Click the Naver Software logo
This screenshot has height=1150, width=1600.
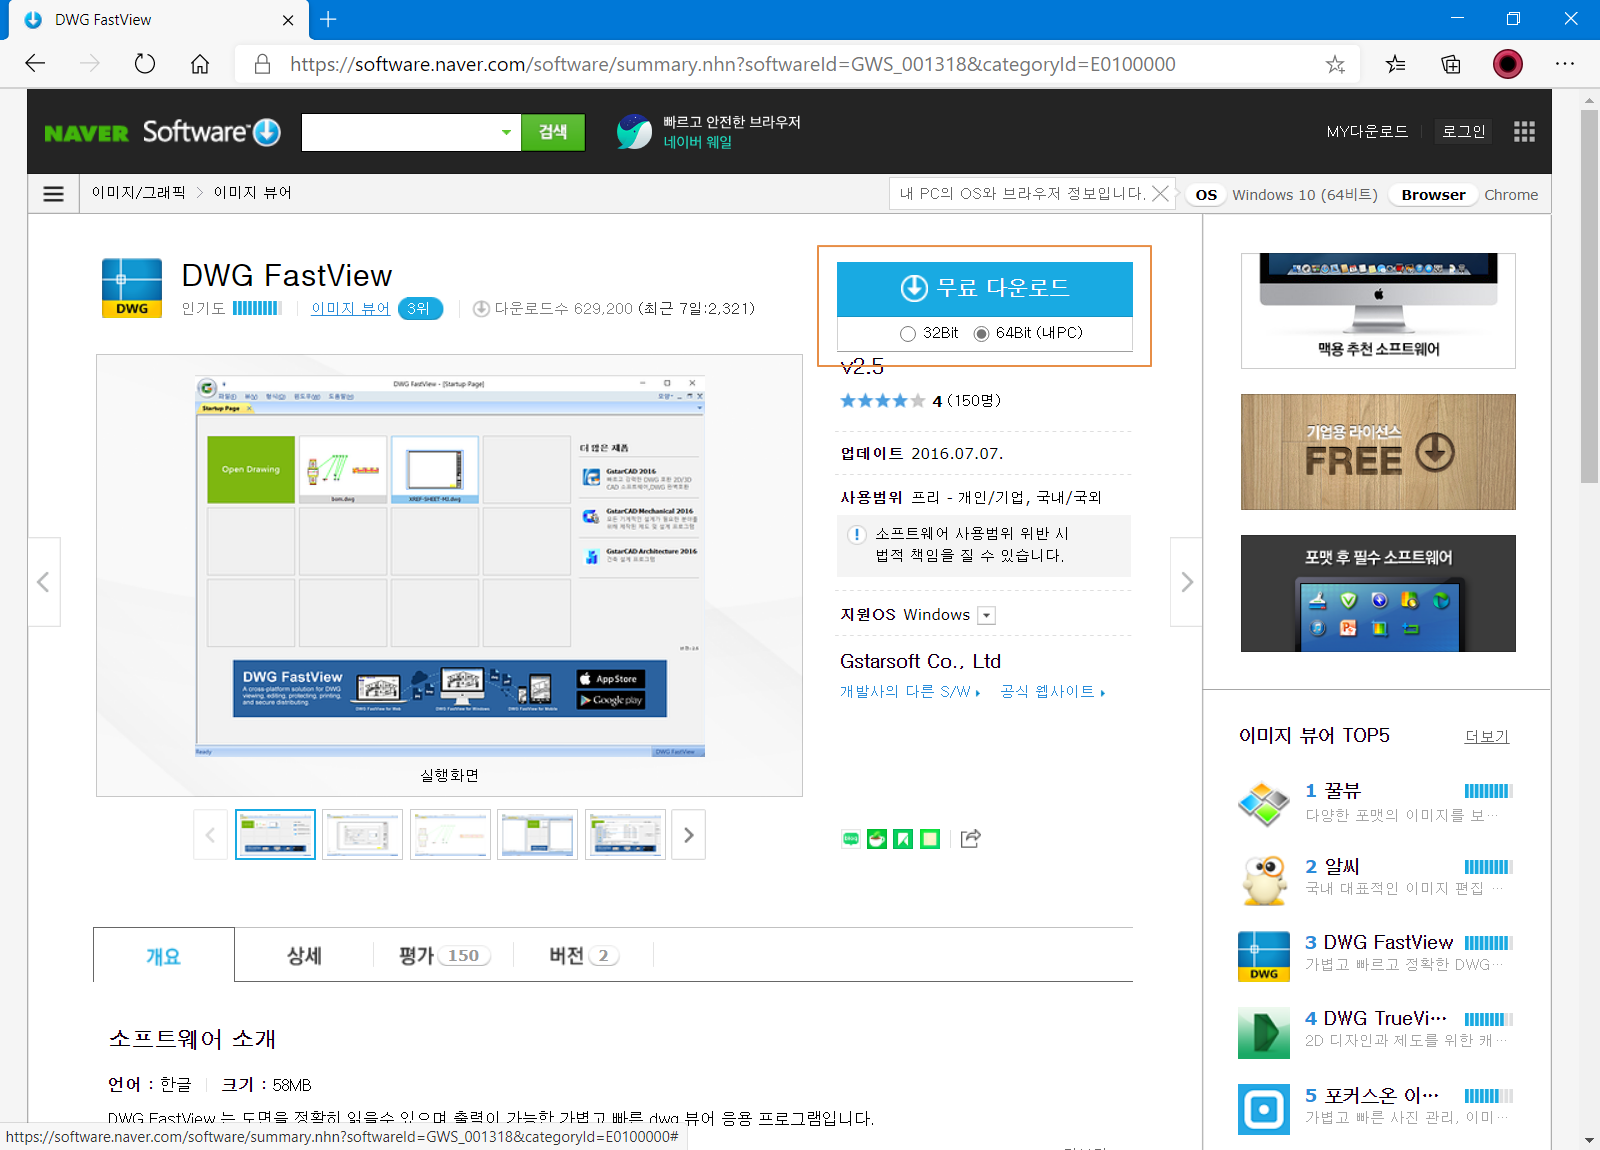pyautogui.click(x=163, y=132)
